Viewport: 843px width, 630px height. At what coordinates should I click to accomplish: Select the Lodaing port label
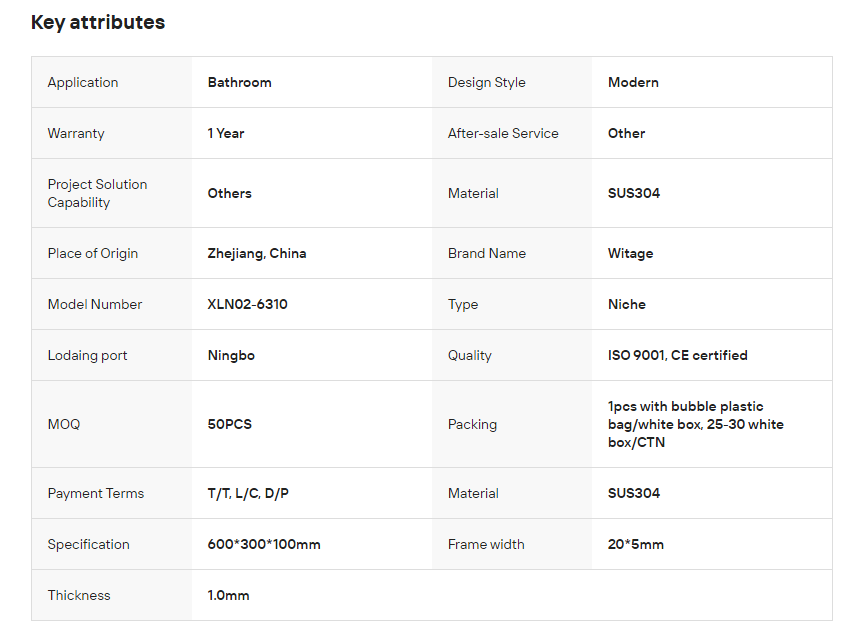click(x=87, y=355)
